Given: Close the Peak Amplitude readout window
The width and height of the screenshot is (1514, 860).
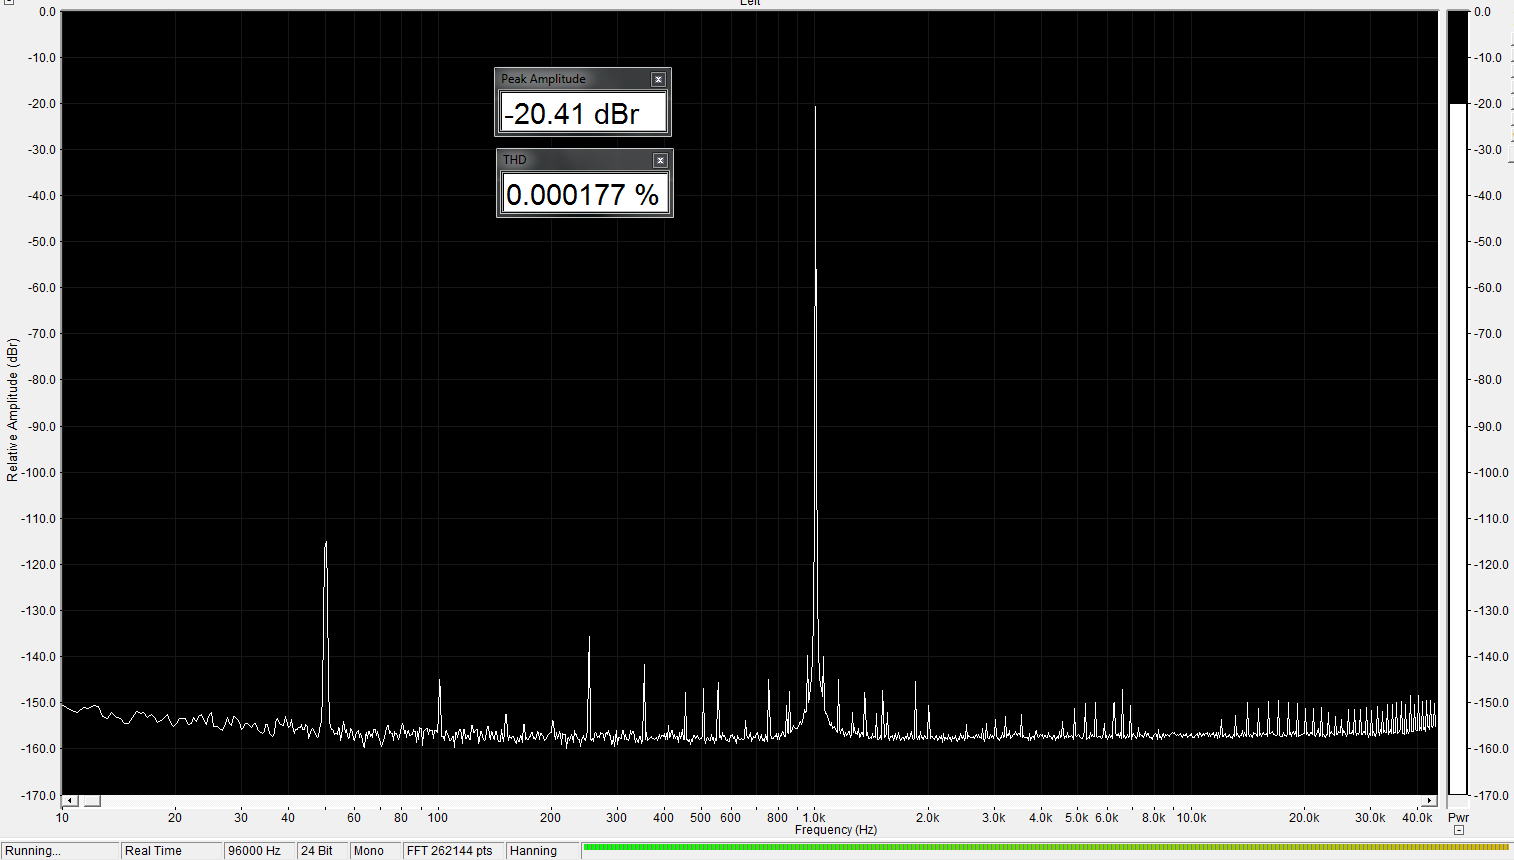Looking at the screenshot, I should coord(658,79).
